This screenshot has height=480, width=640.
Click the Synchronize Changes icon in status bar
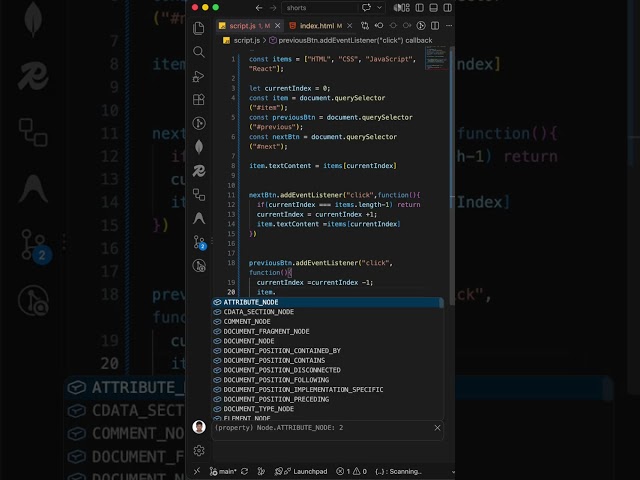(244, 471)
